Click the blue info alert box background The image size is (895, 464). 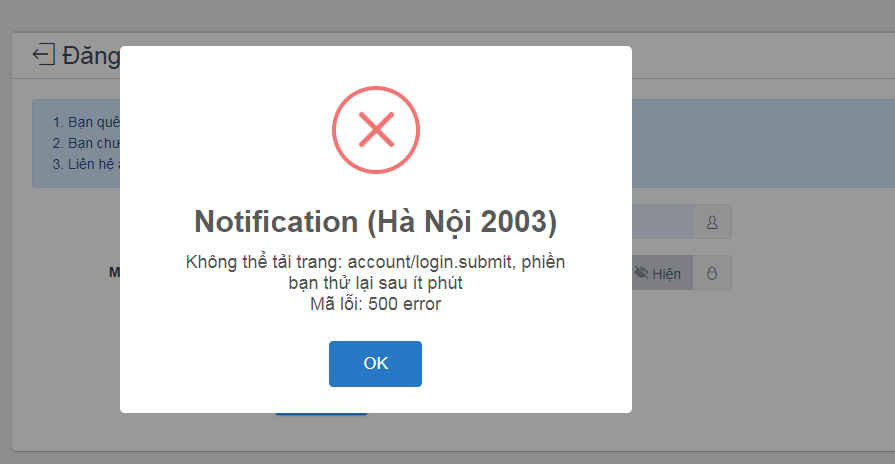tap(760, 143)
